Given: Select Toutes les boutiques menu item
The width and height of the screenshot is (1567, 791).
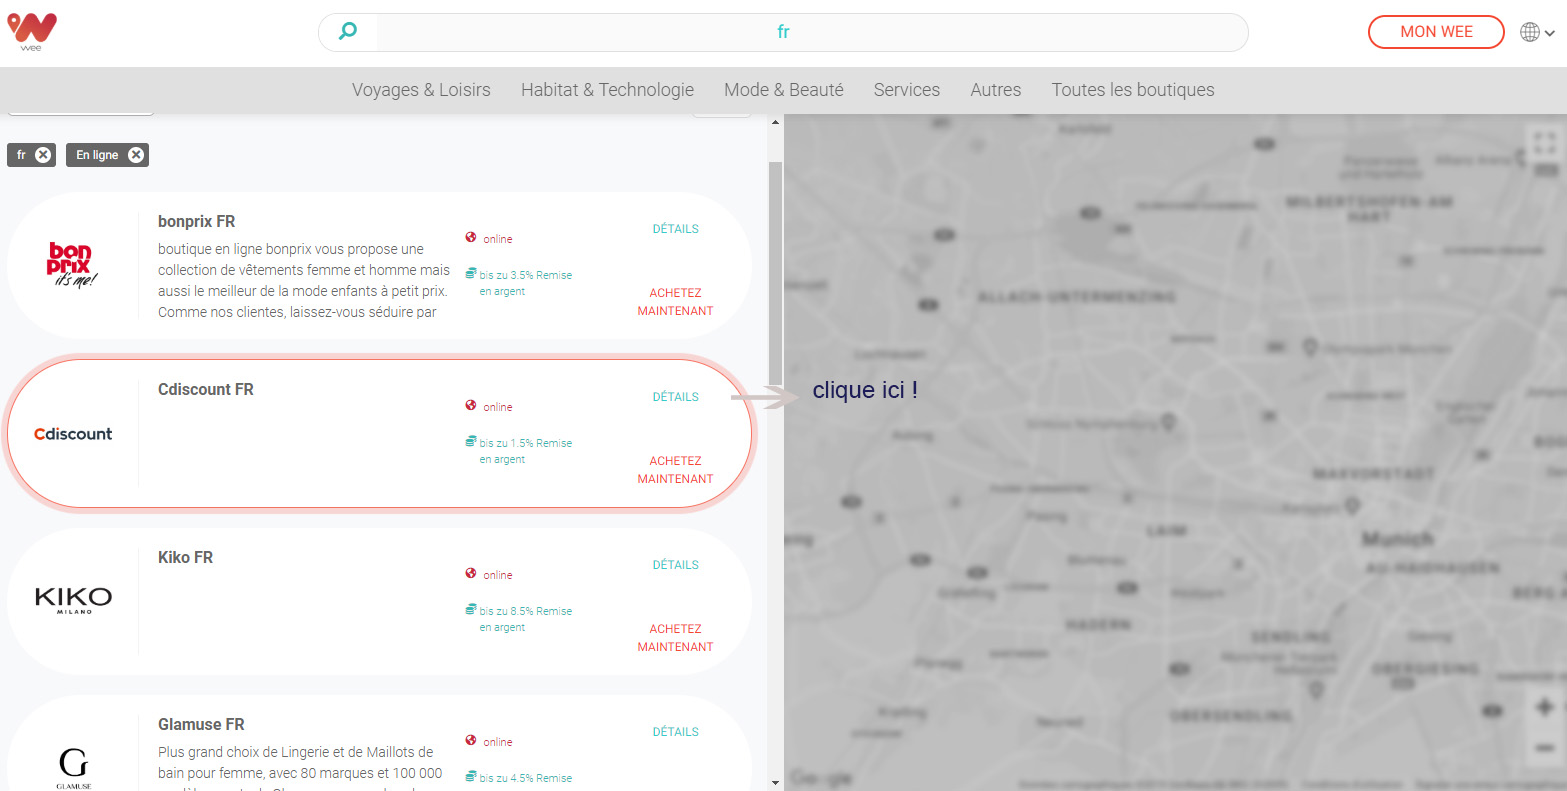Looking at the screenshot, I should (1132, 90).
